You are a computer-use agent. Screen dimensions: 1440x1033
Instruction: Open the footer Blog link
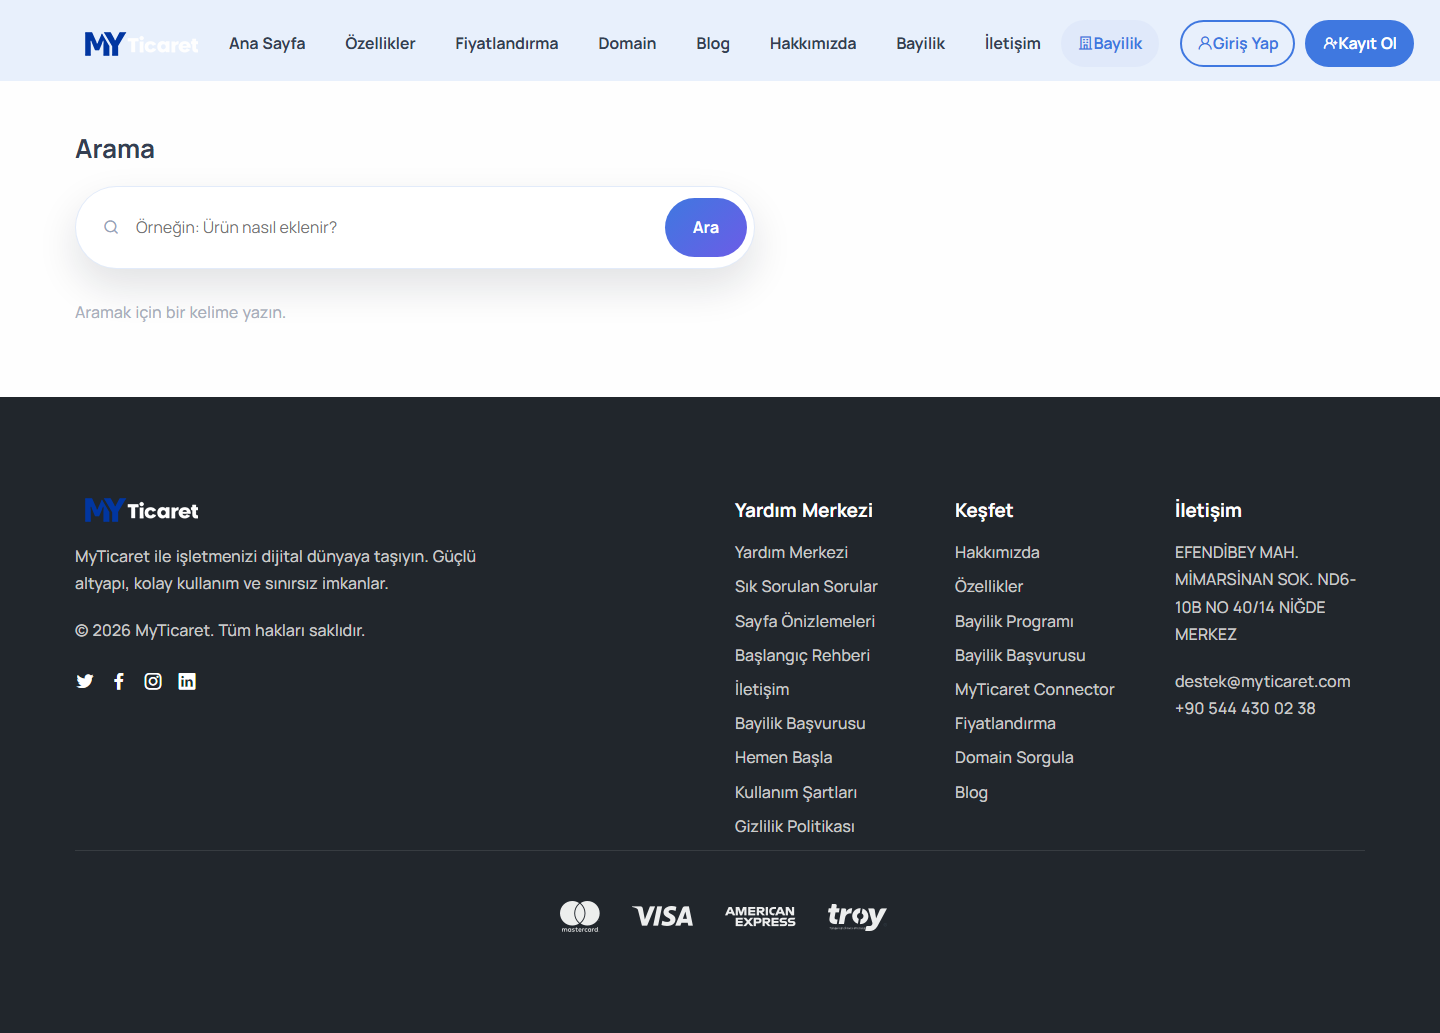click(x=971, y=792)
